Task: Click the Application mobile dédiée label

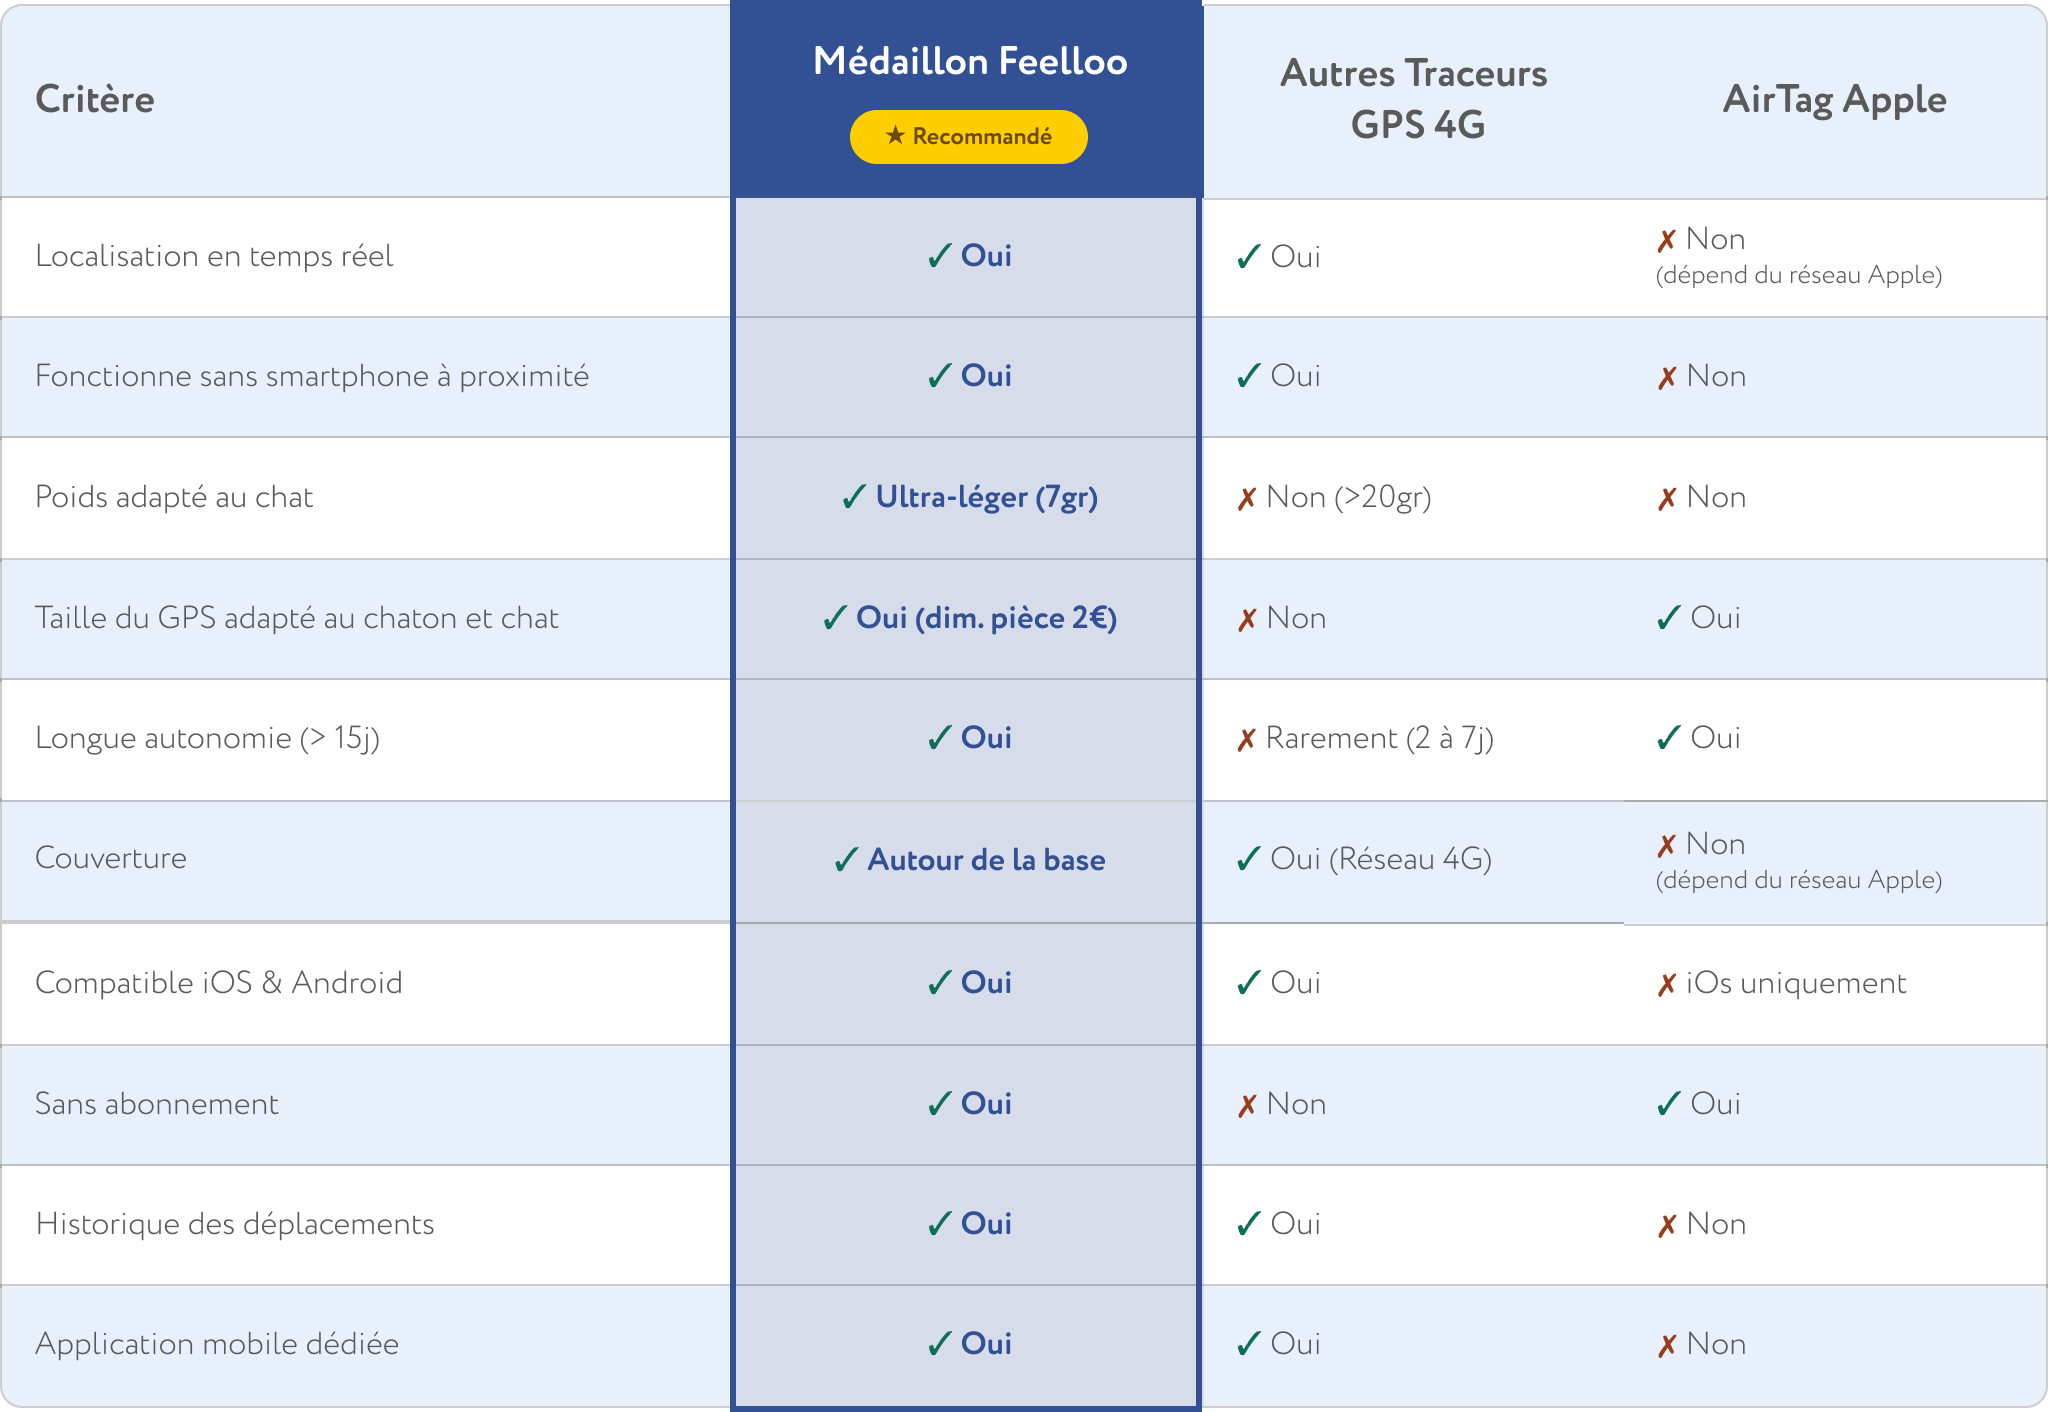Action: pyautogui.click(x=217, y=1344)
